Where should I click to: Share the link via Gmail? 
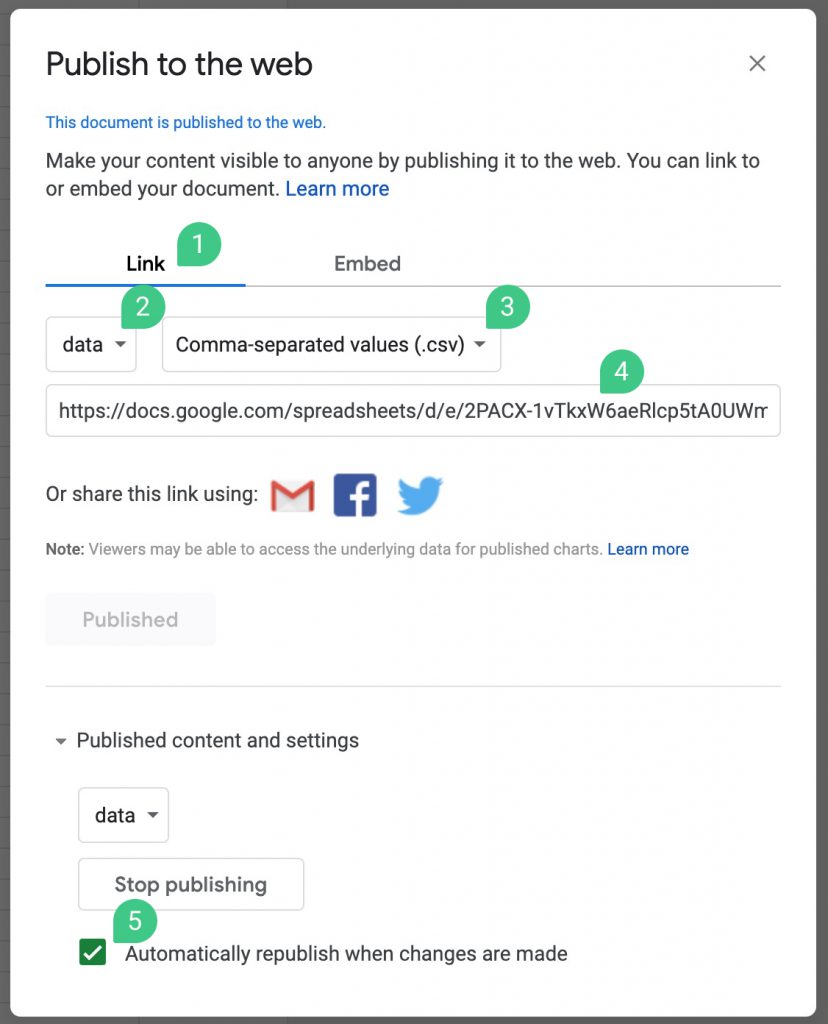(291, 494)
